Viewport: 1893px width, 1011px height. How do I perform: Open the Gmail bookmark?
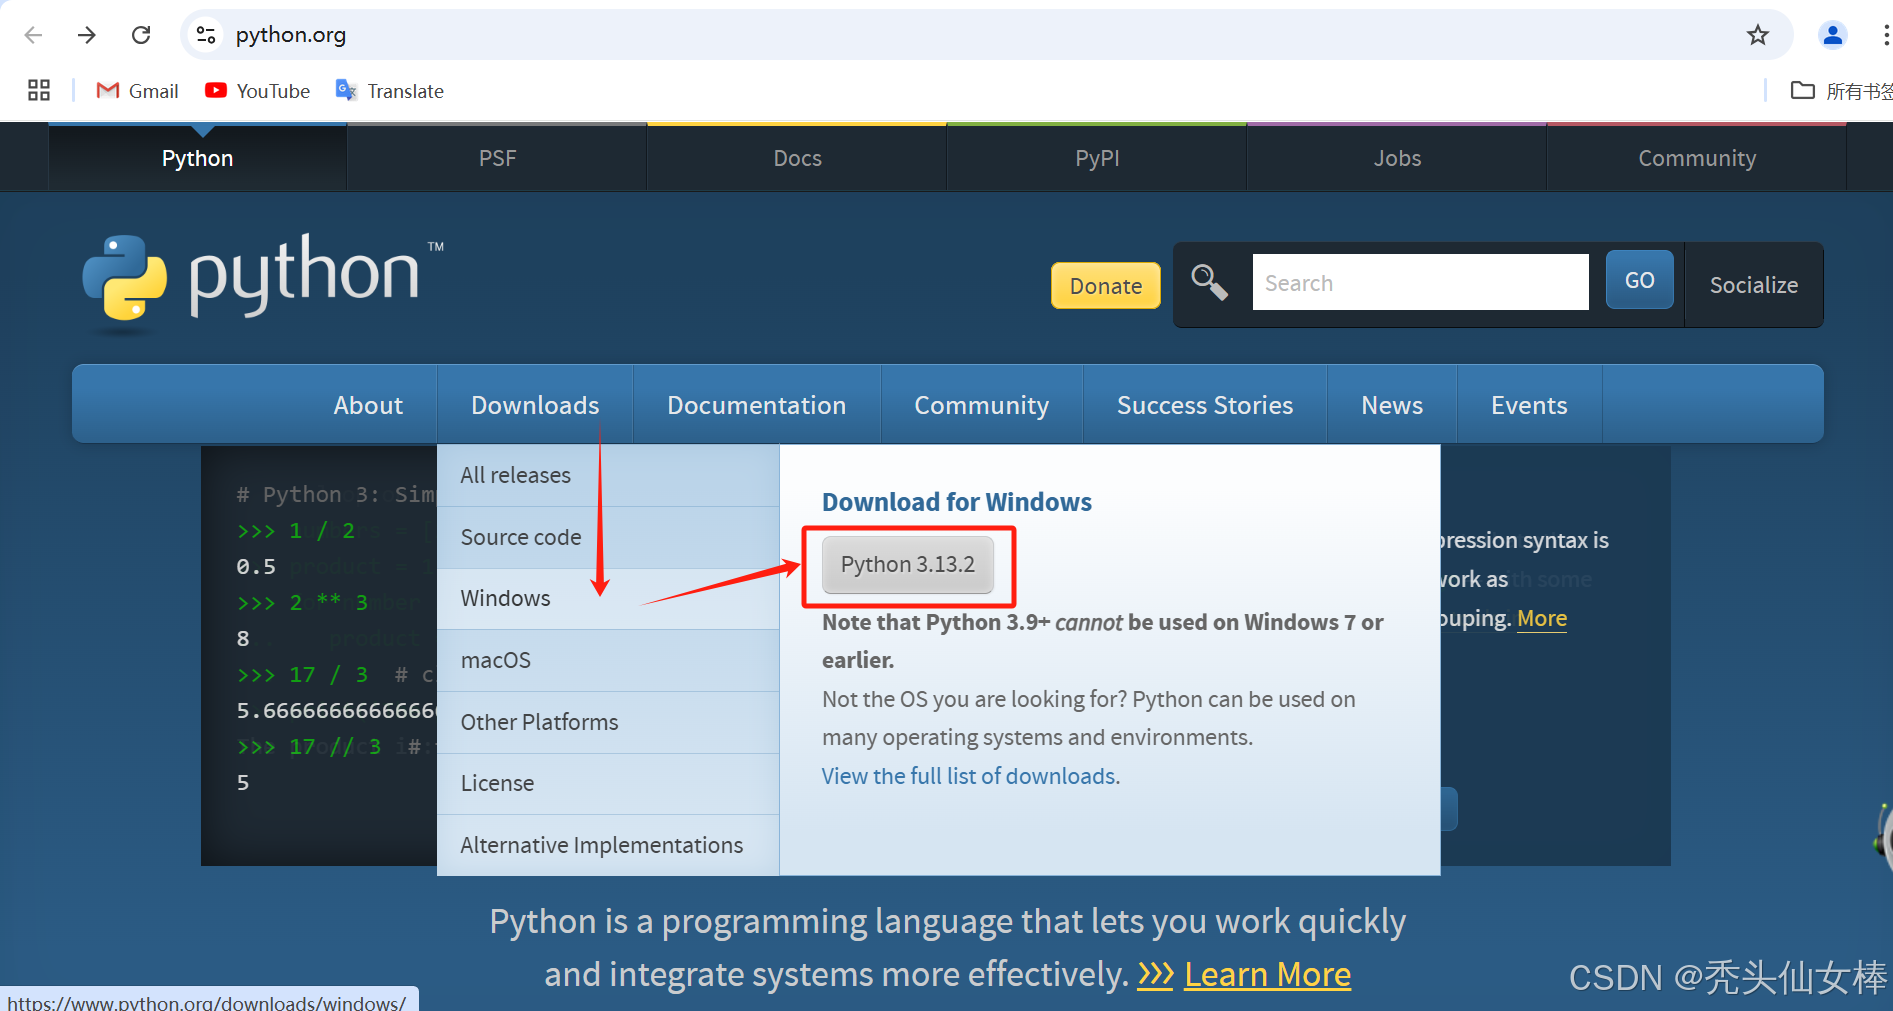(x=137, y=91)
